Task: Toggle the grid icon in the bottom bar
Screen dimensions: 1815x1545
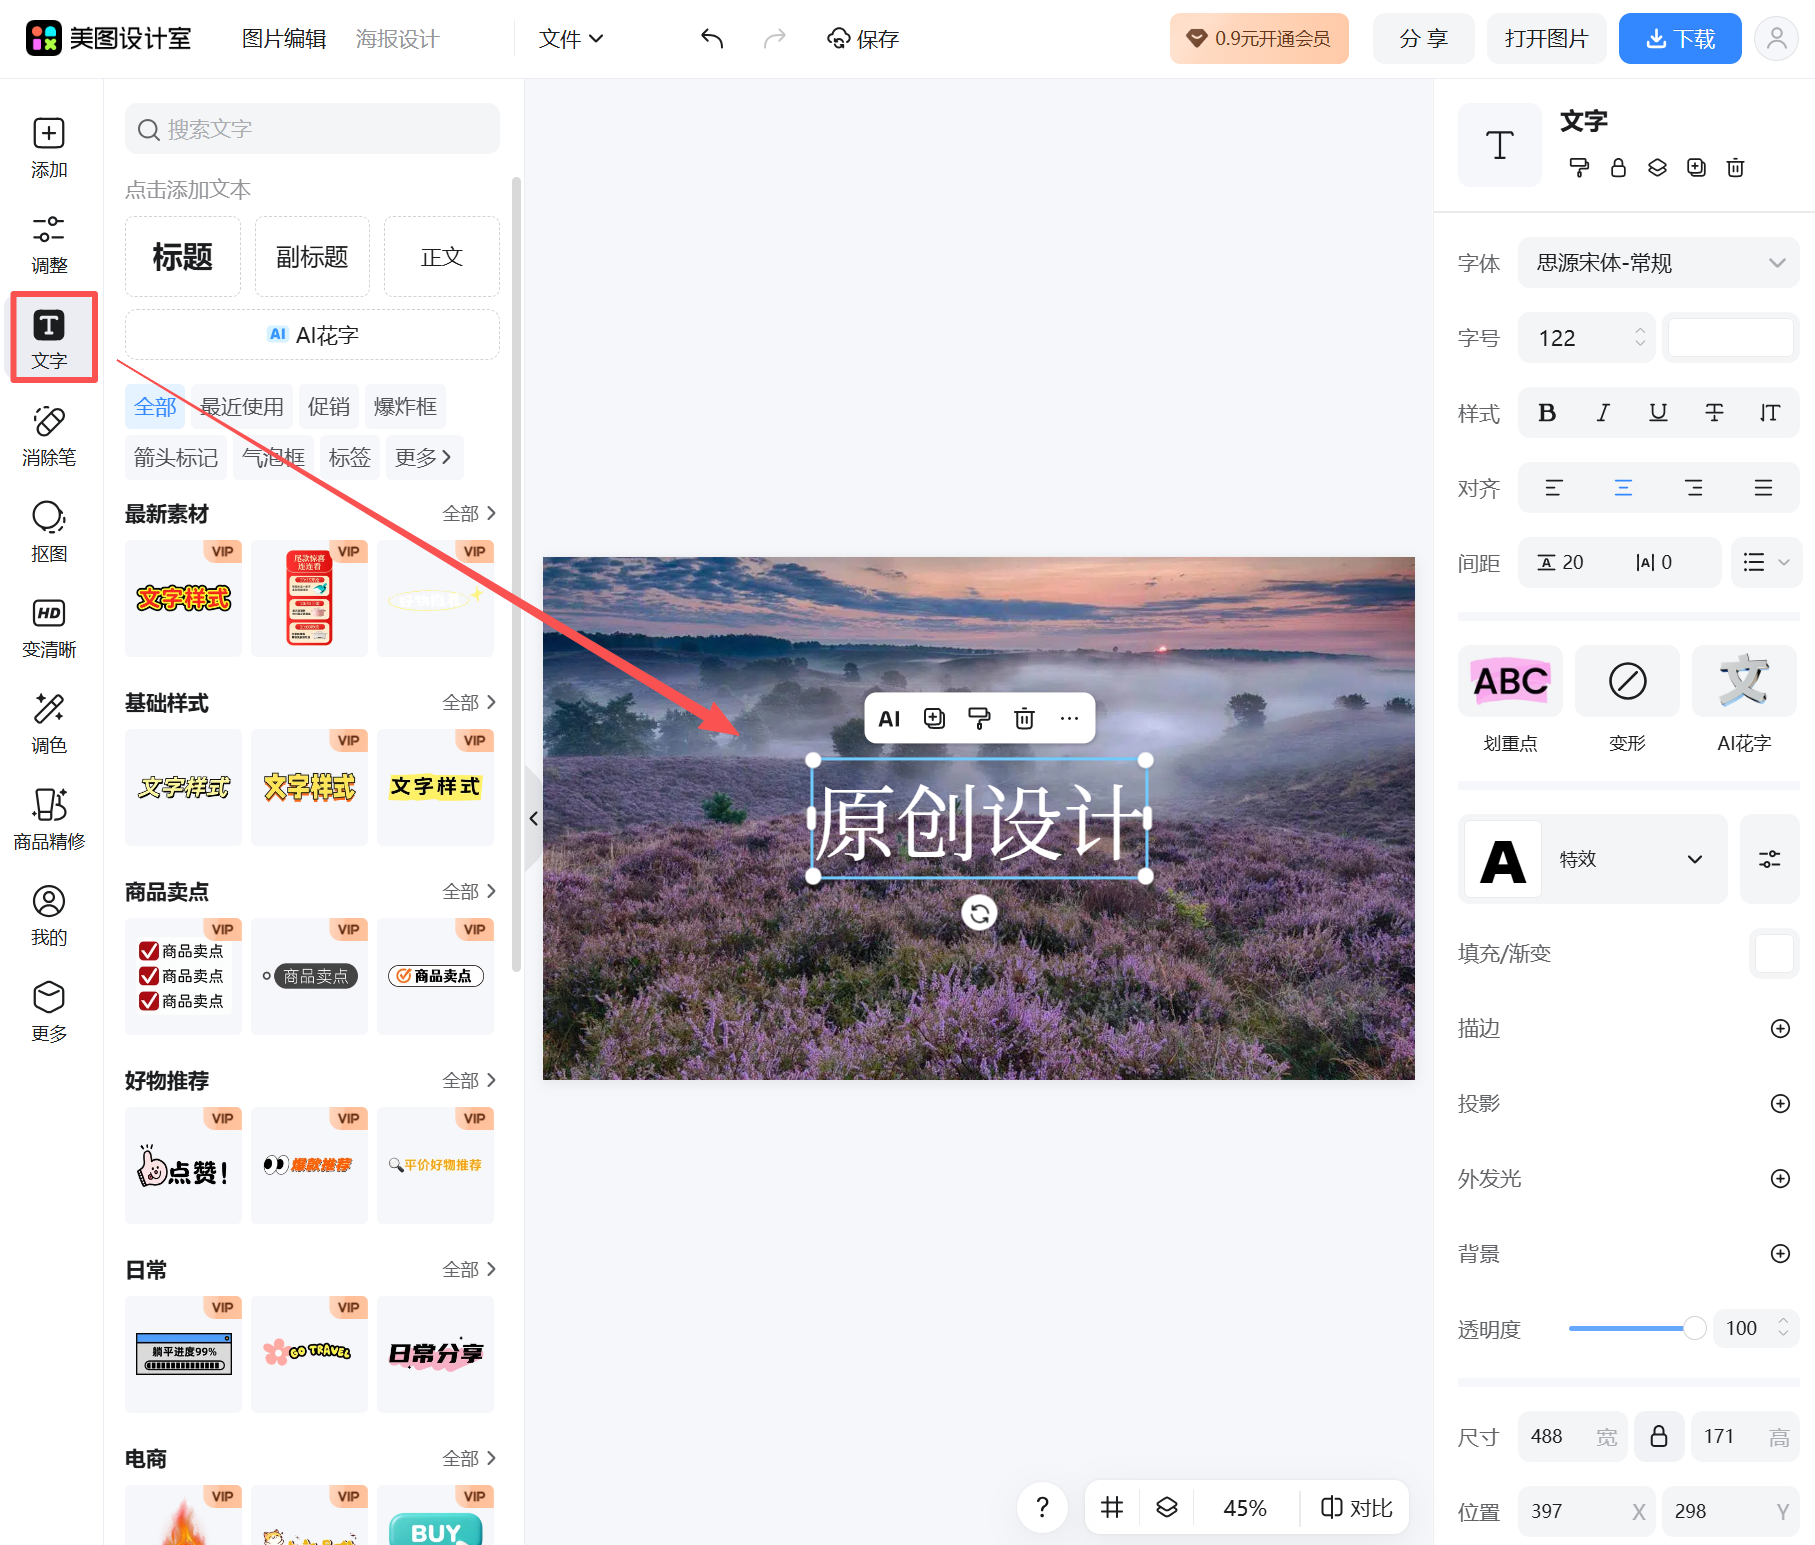Action: pos(1112,1507)
